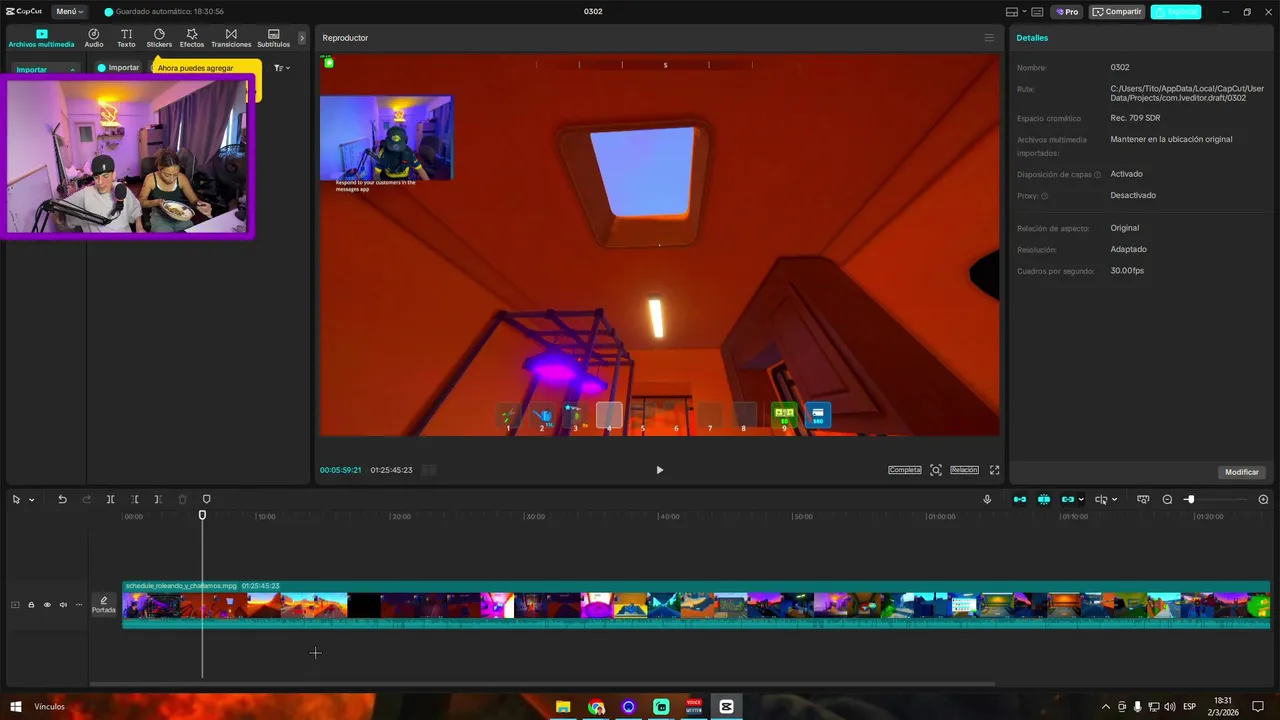Viewport: 1280px width, 720px height.
Task: Click the Modificar button
Action: point(1242,472)
